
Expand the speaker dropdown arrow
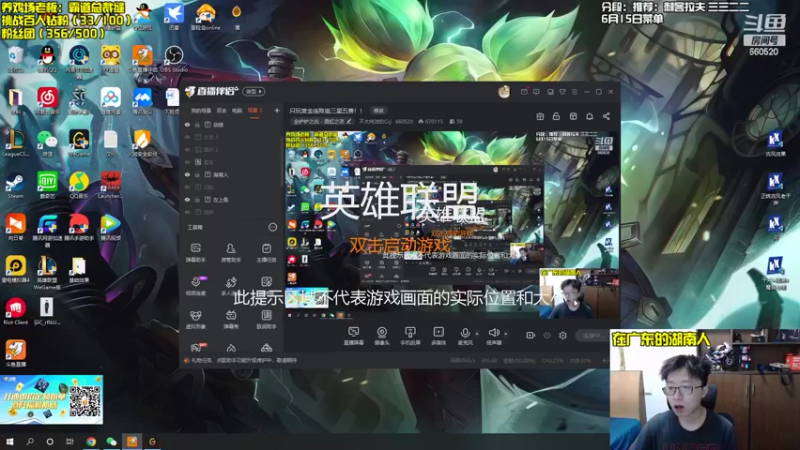(x=506, y=334)
